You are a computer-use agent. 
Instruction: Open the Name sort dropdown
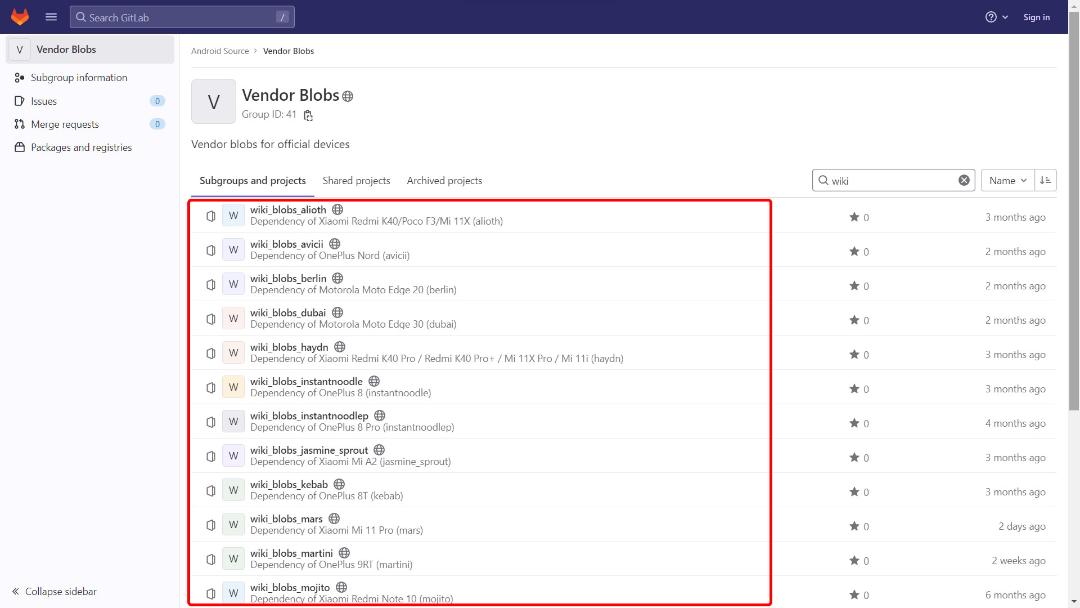[1007, 180]
